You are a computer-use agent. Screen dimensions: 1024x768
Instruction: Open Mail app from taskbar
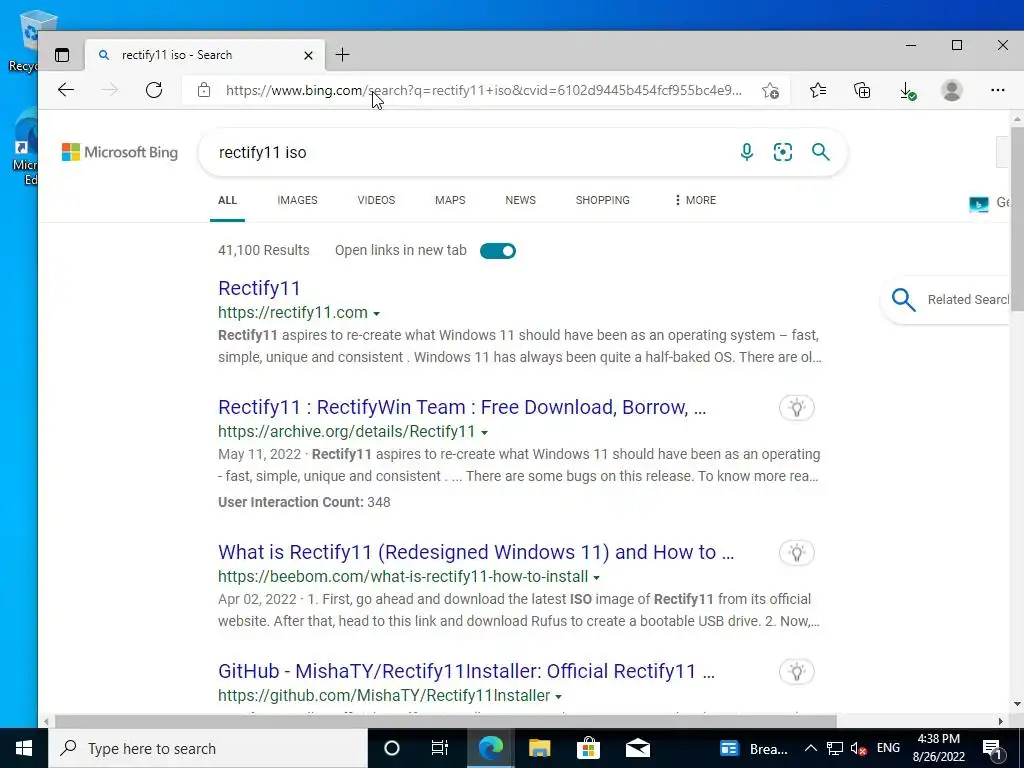(x=637, y=748)
